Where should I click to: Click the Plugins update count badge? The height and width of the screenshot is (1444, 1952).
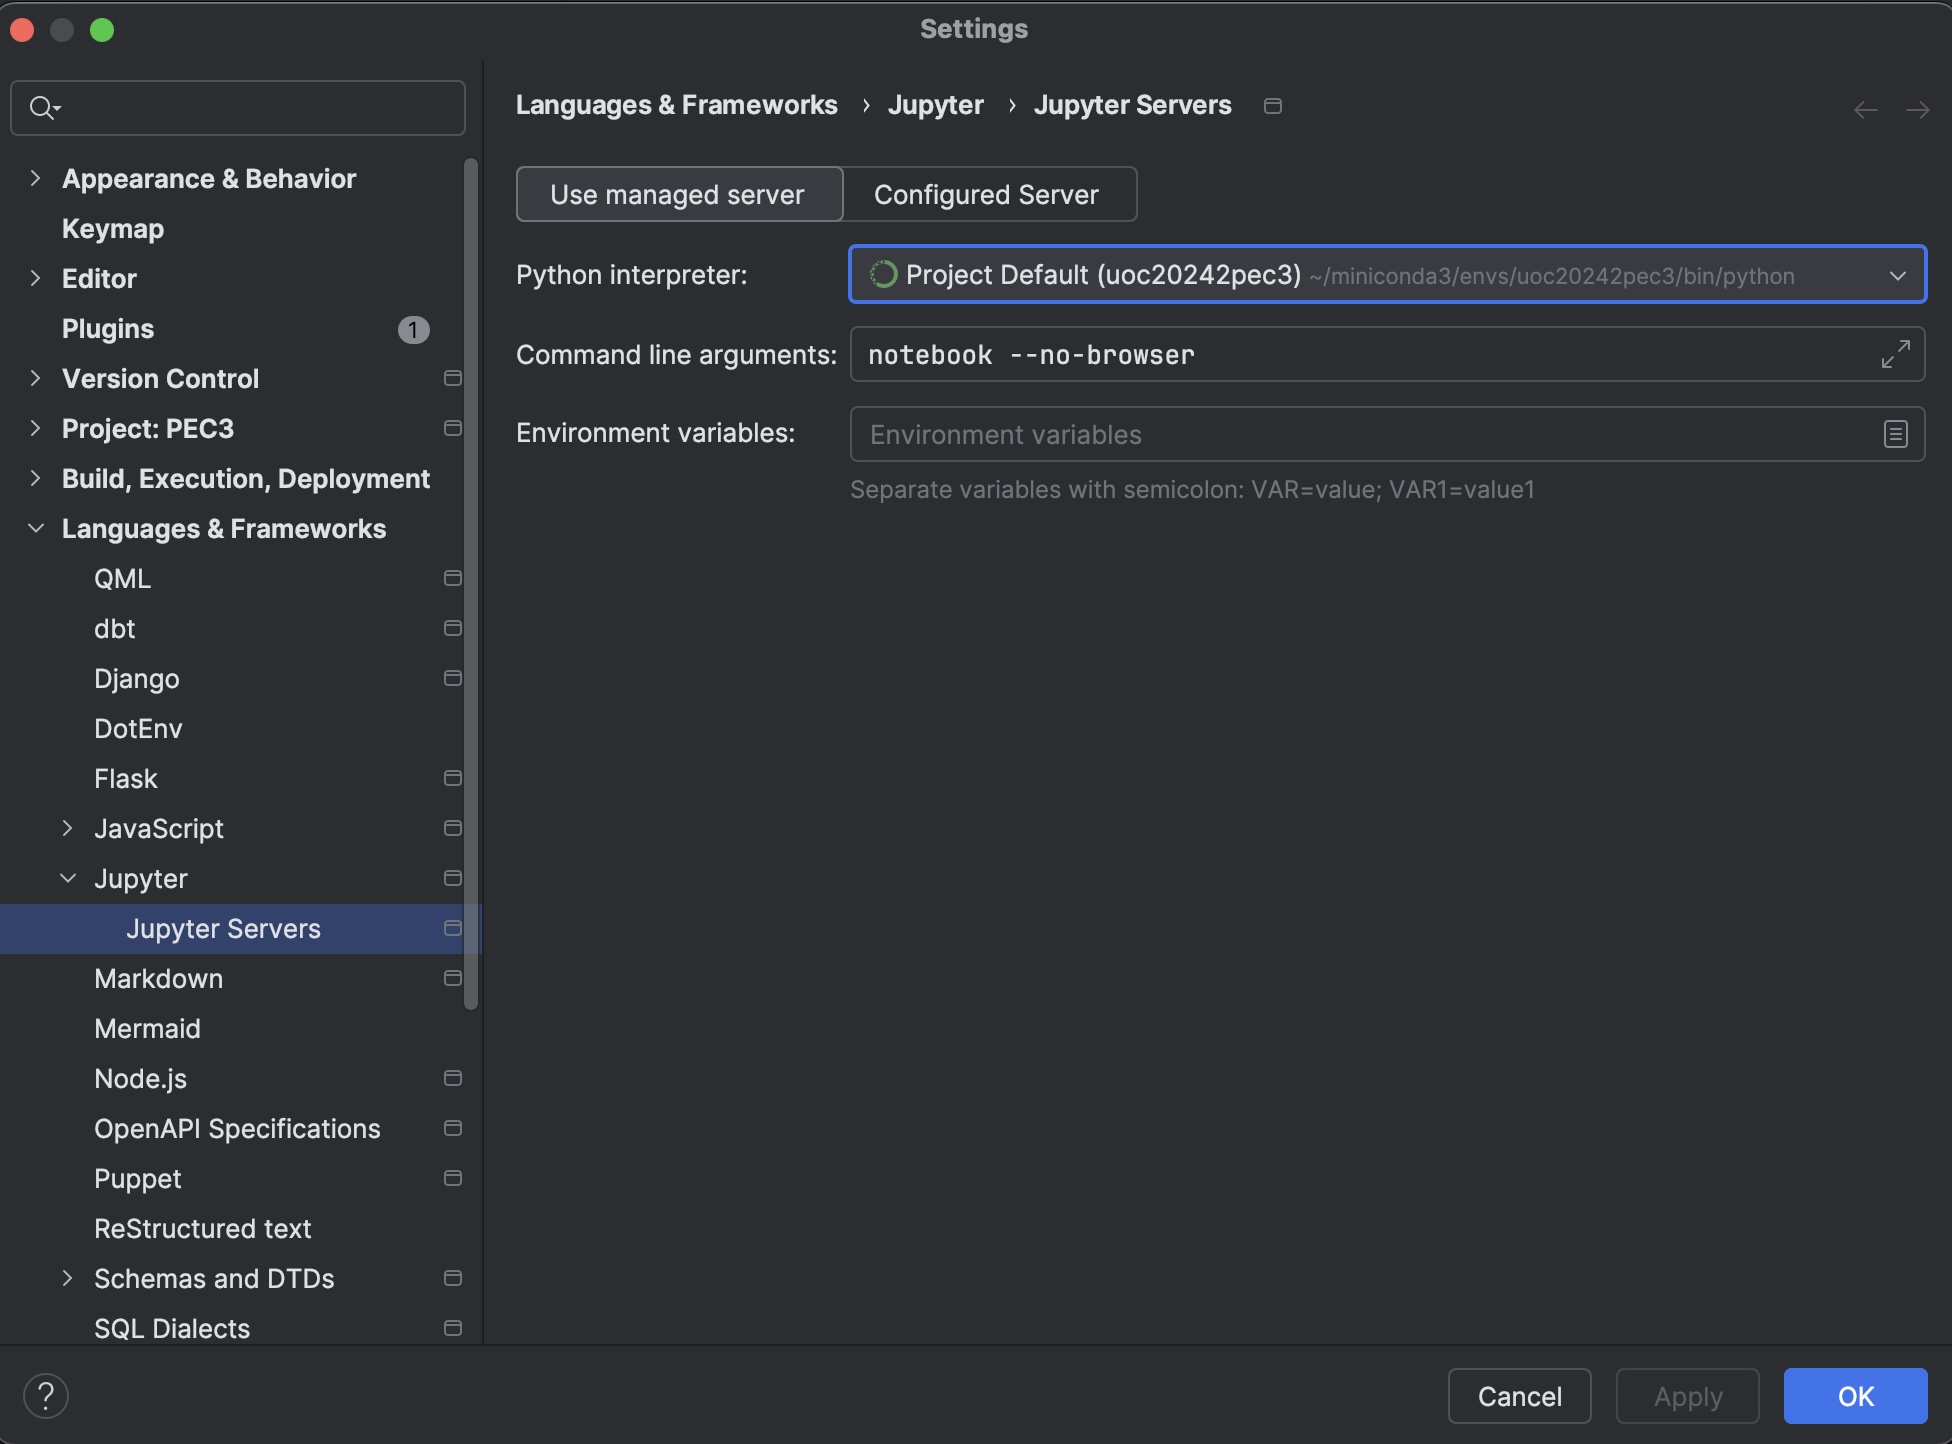coord(413,329)
